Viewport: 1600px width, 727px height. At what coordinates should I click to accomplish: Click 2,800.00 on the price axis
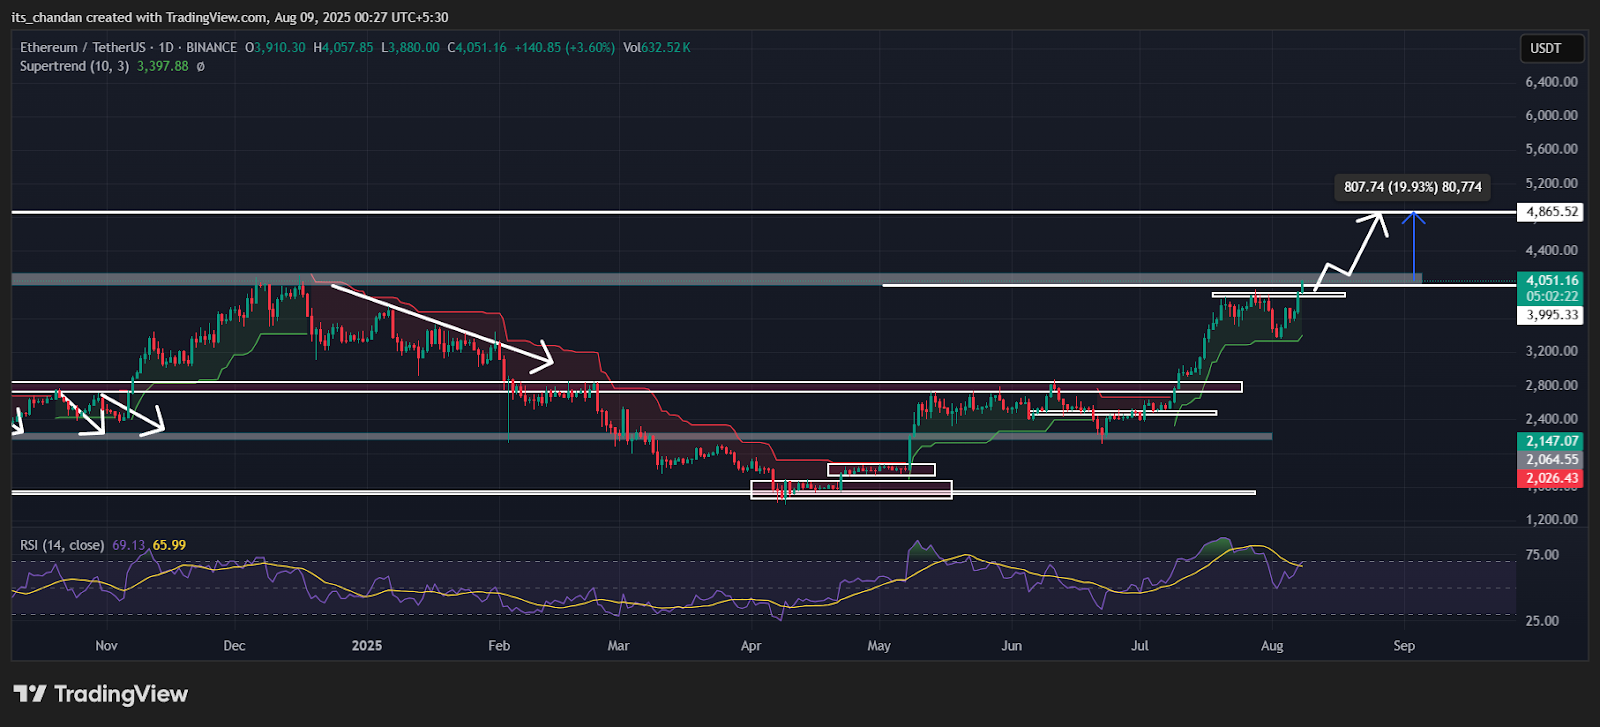pyautogui.click(x=1552, y=386)
